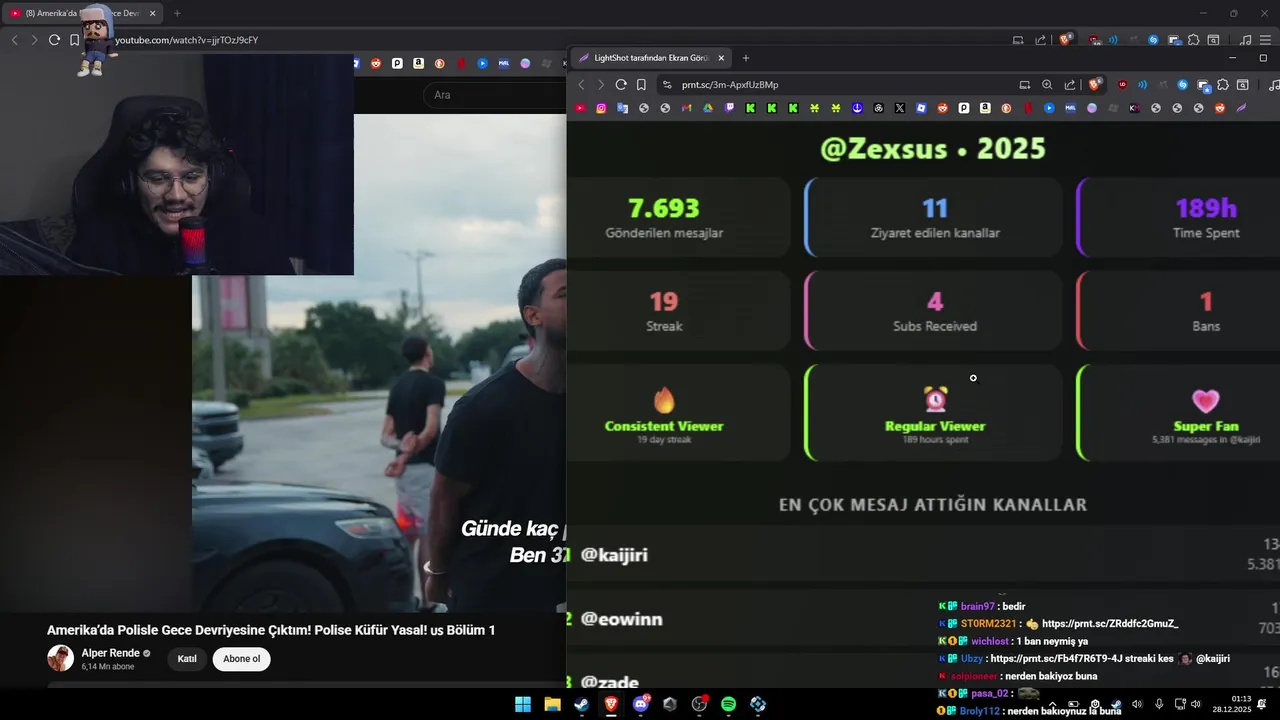This screenshot has width=1280, height=720.
Task: Open the MAL bookmark
Action: (x=1070, y=108)
